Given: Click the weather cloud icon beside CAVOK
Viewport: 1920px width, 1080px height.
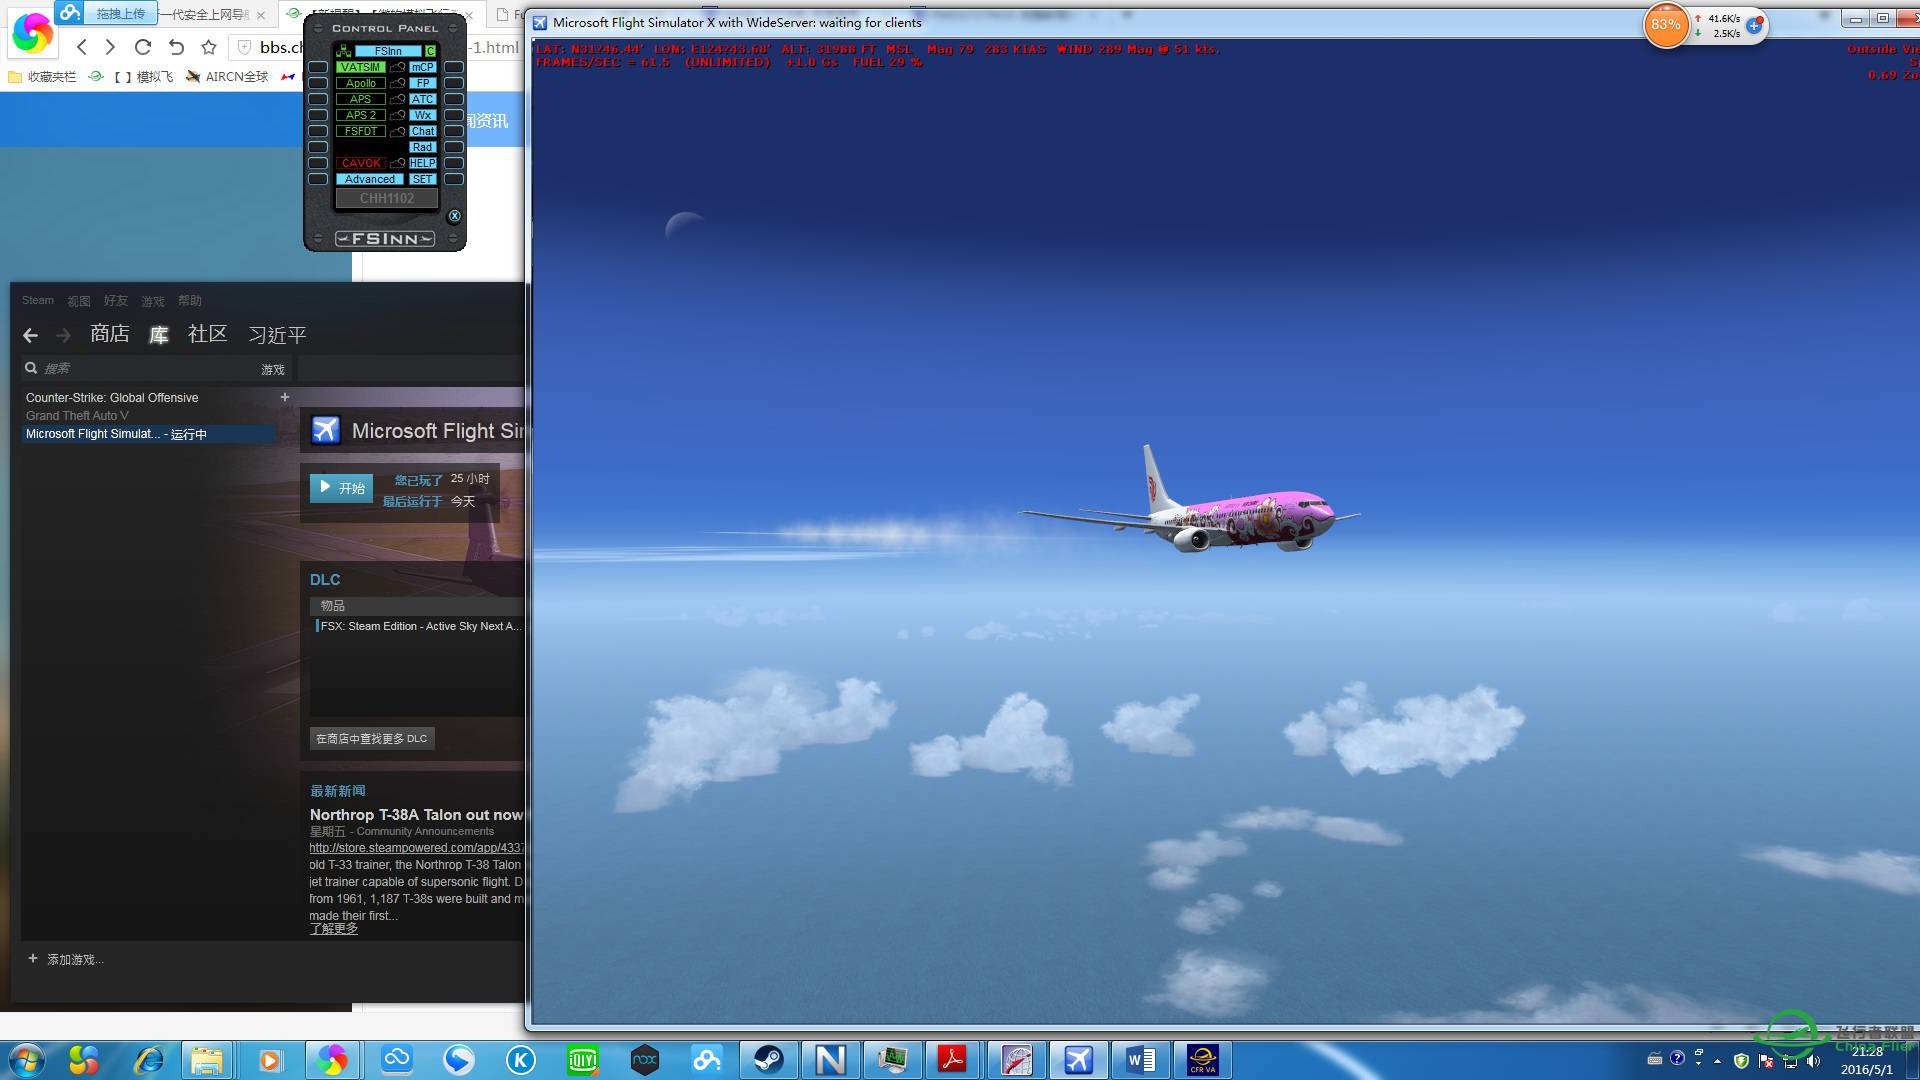Looking at the screenshot, I should pyautogui.click(x=397, y=163).
